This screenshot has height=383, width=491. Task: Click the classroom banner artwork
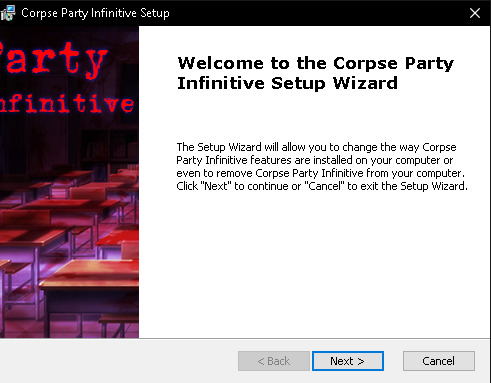click(69, 182)
